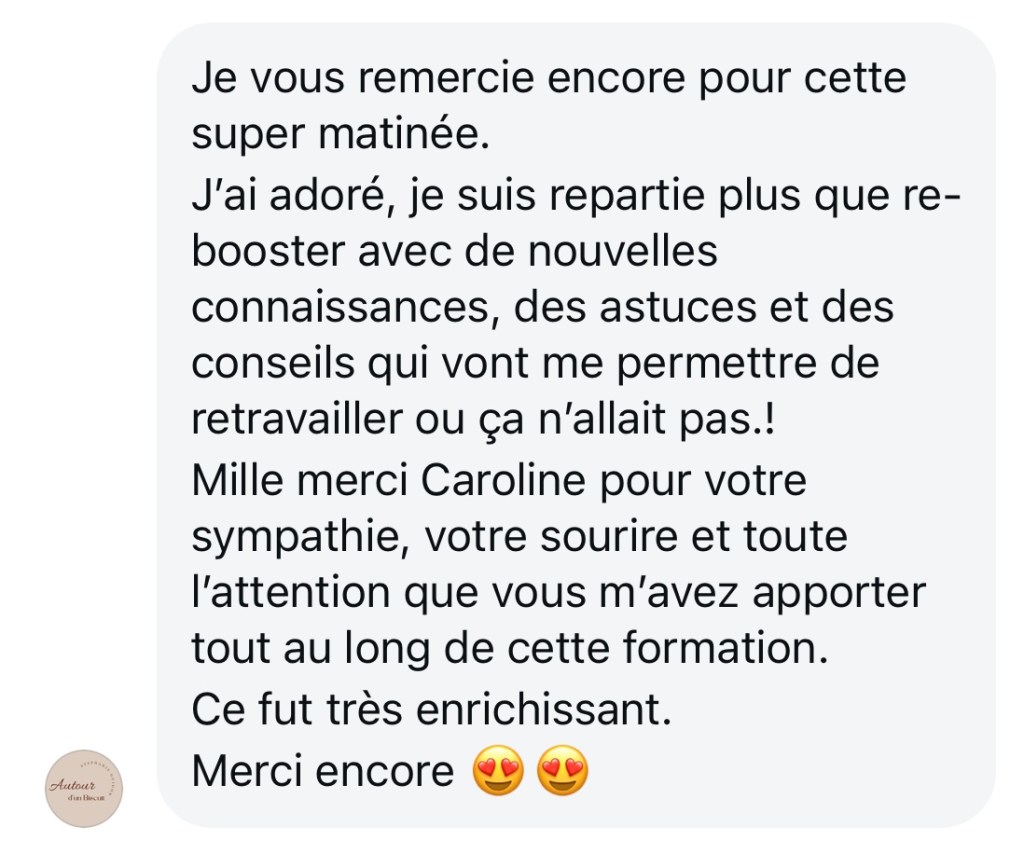
Task: Click the phrase 'super matinée.'
Action: click(x=340, y=134)
